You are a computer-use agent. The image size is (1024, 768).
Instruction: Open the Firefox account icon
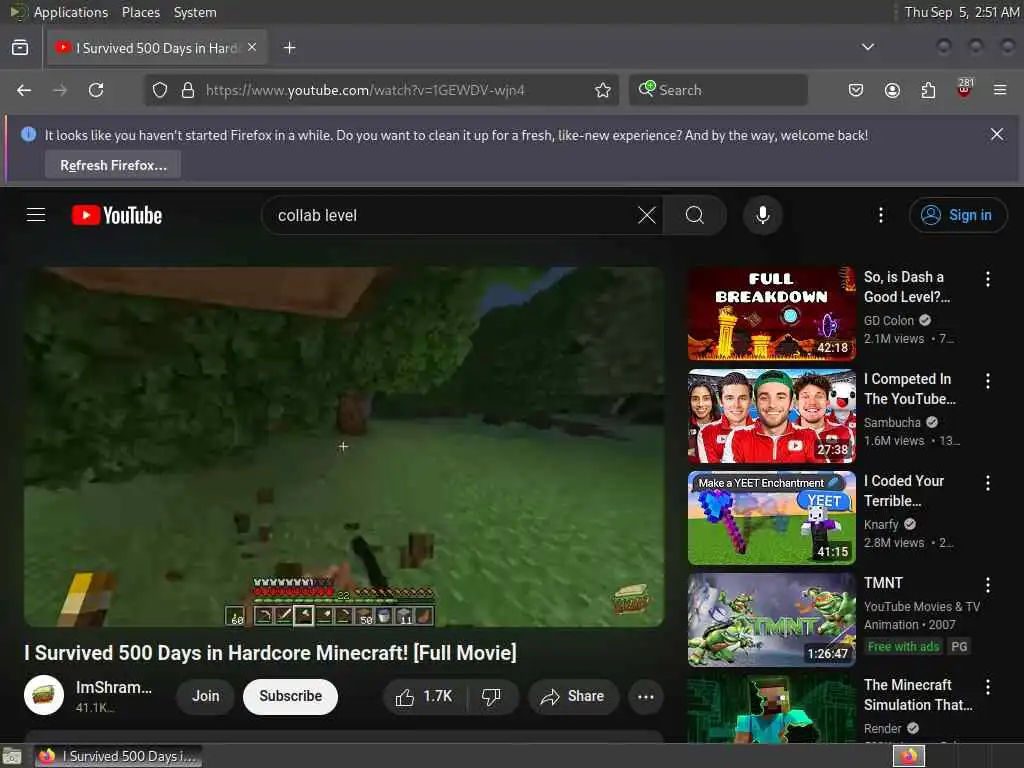pos(892,90)
